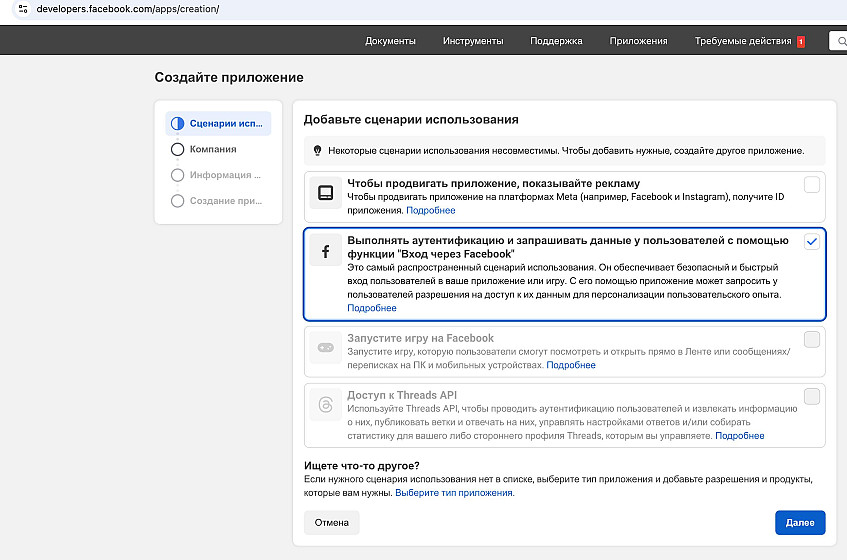
Task: Select the Создание при... step label
Action: click(x=226, y=201)
